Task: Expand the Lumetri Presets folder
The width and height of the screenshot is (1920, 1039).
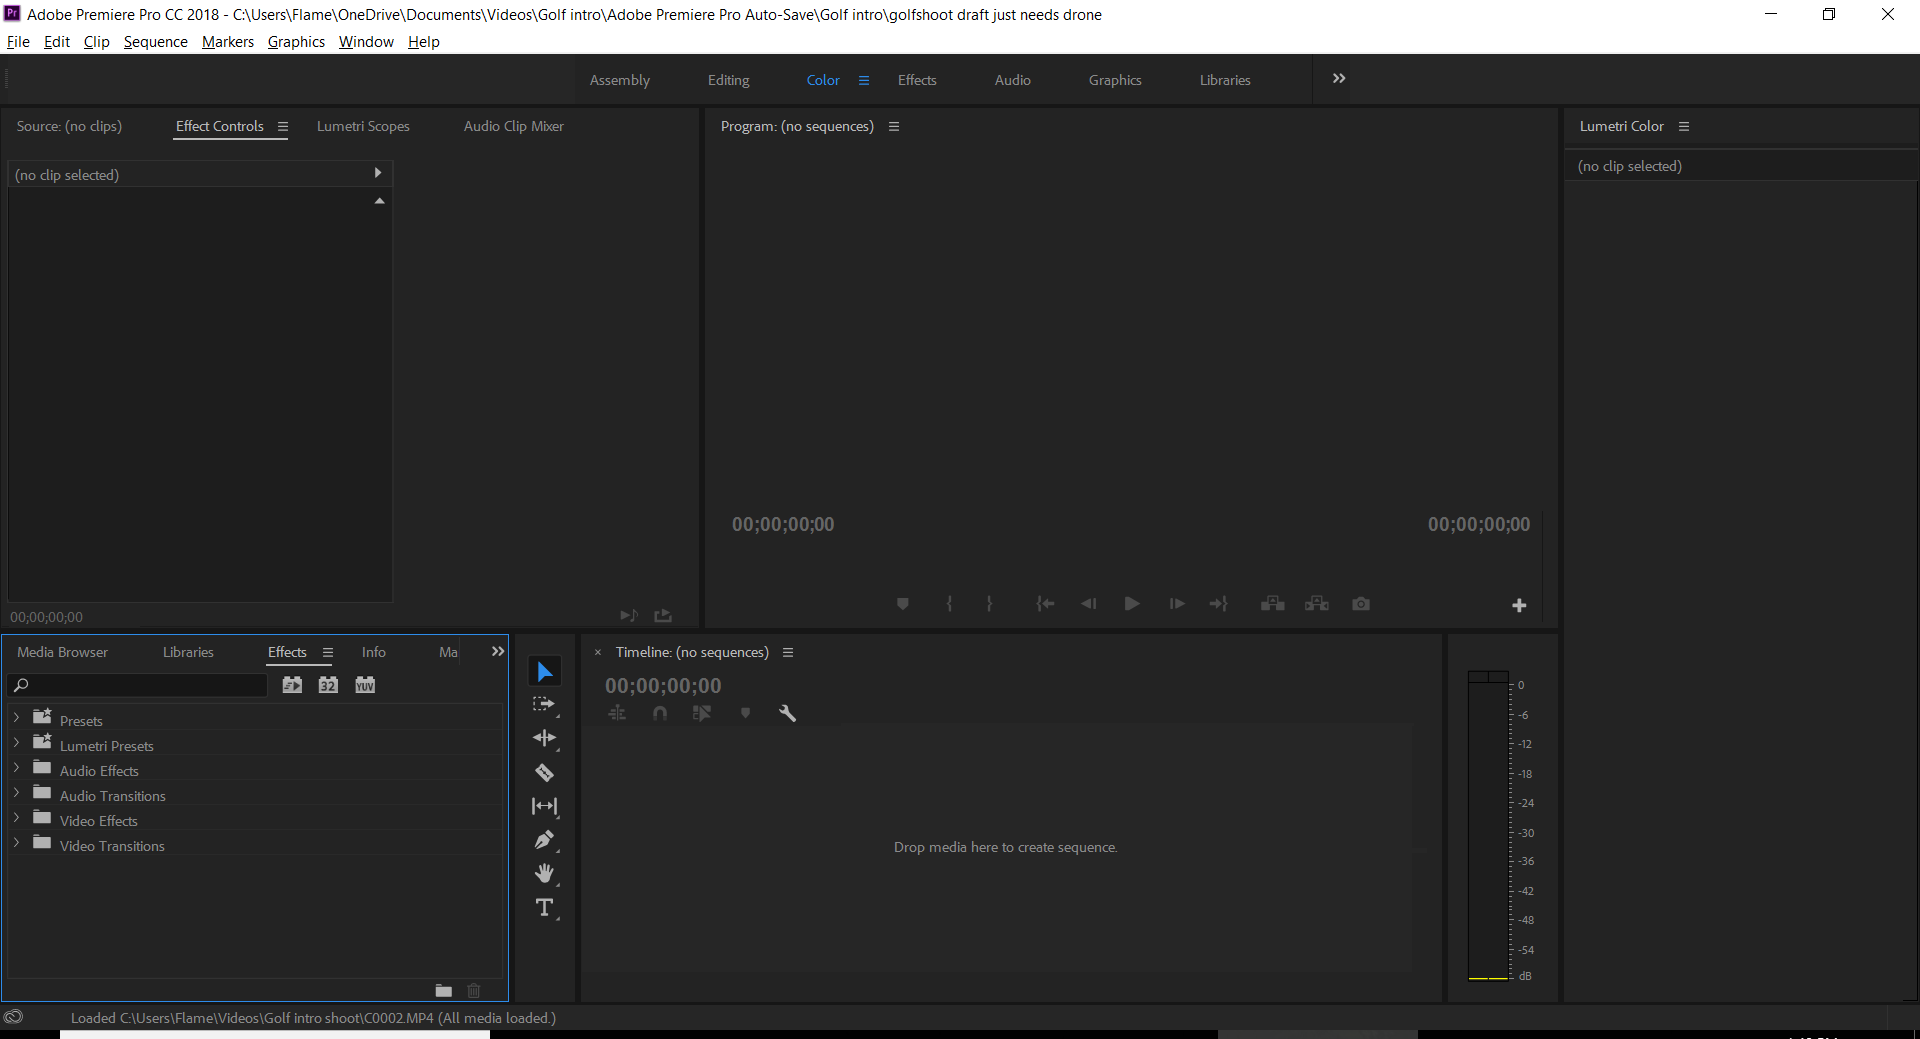Action: pyautogui.click(x=16, y=745)
